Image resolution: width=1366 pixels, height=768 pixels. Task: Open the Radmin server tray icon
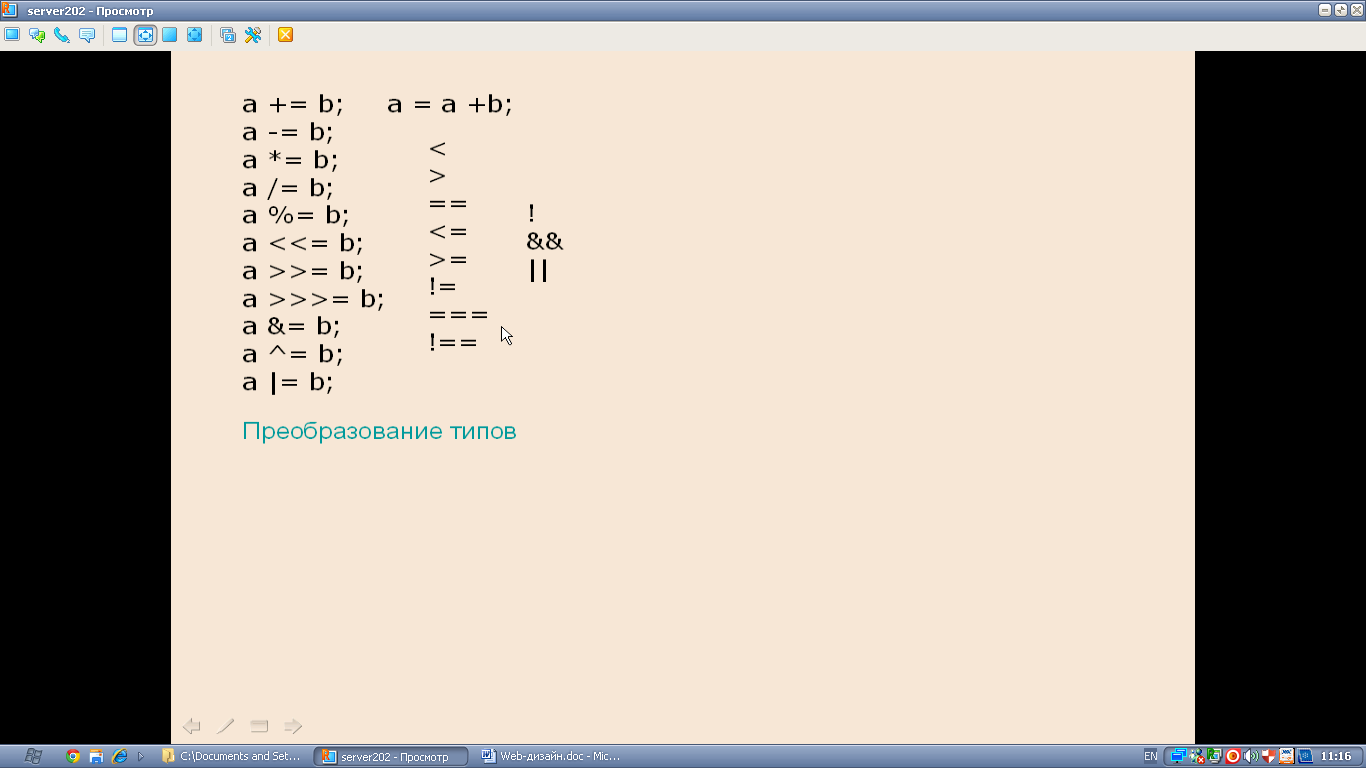click(x=1214, y=756)
